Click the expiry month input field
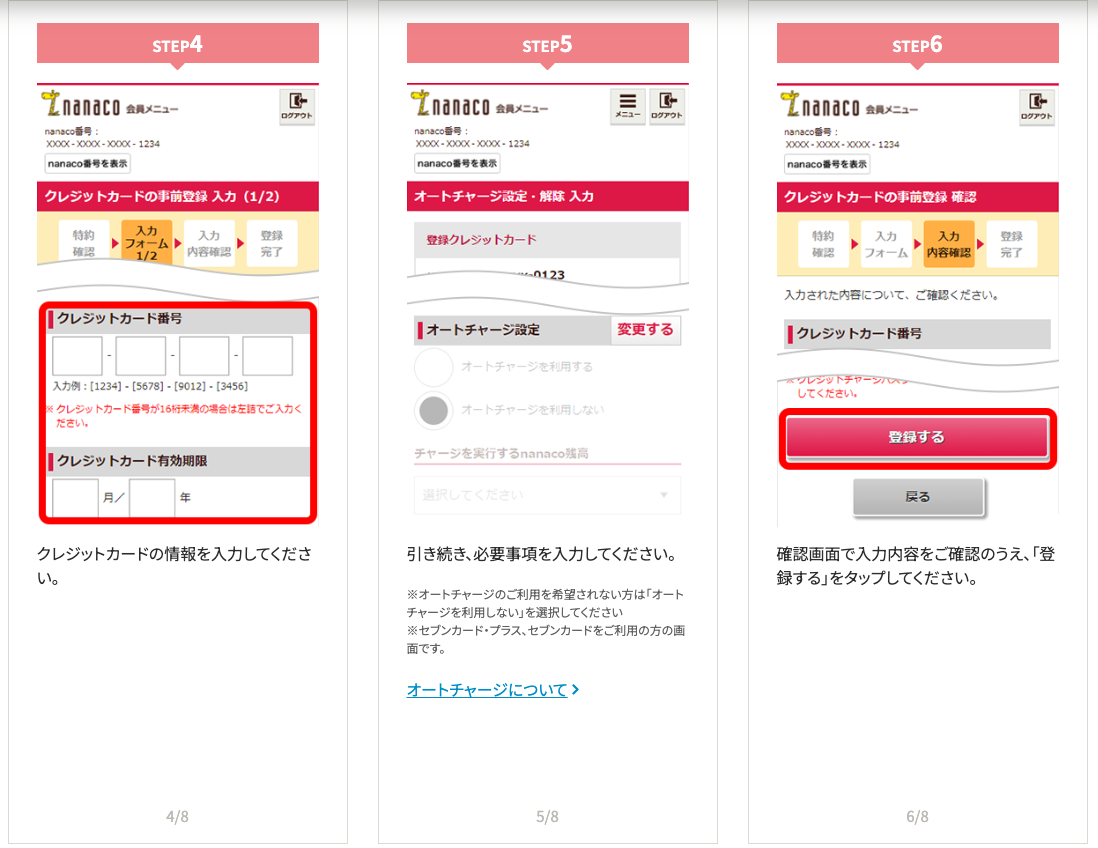The width and height of the screenshot is (1098, 848). pos(75,497)
